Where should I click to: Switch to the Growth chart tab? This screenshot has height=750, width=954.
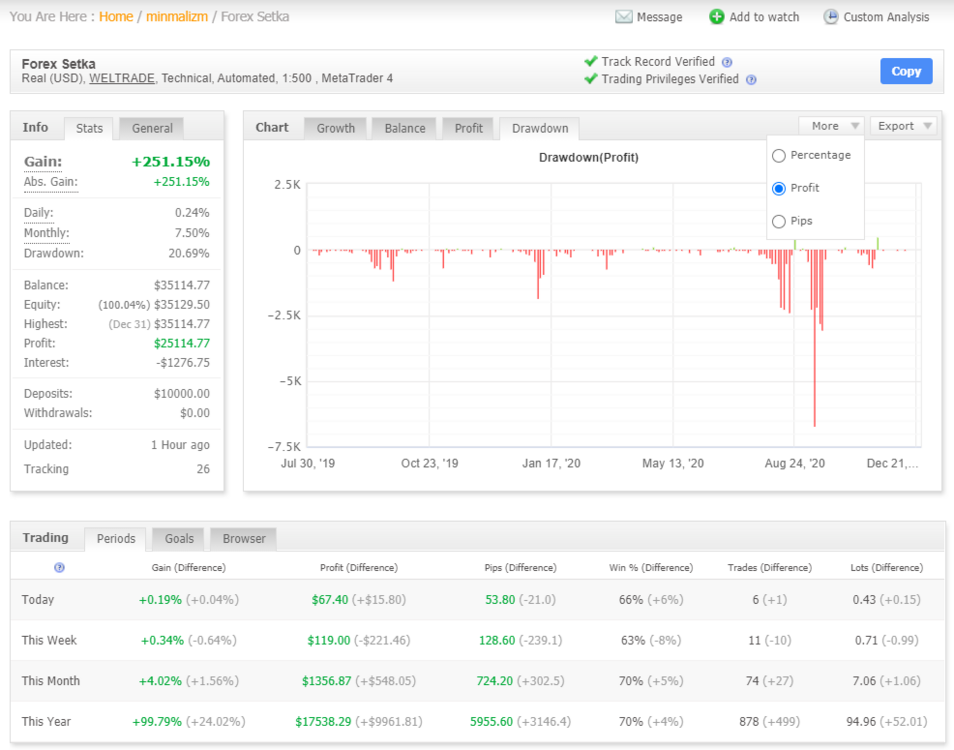[335, 128]
